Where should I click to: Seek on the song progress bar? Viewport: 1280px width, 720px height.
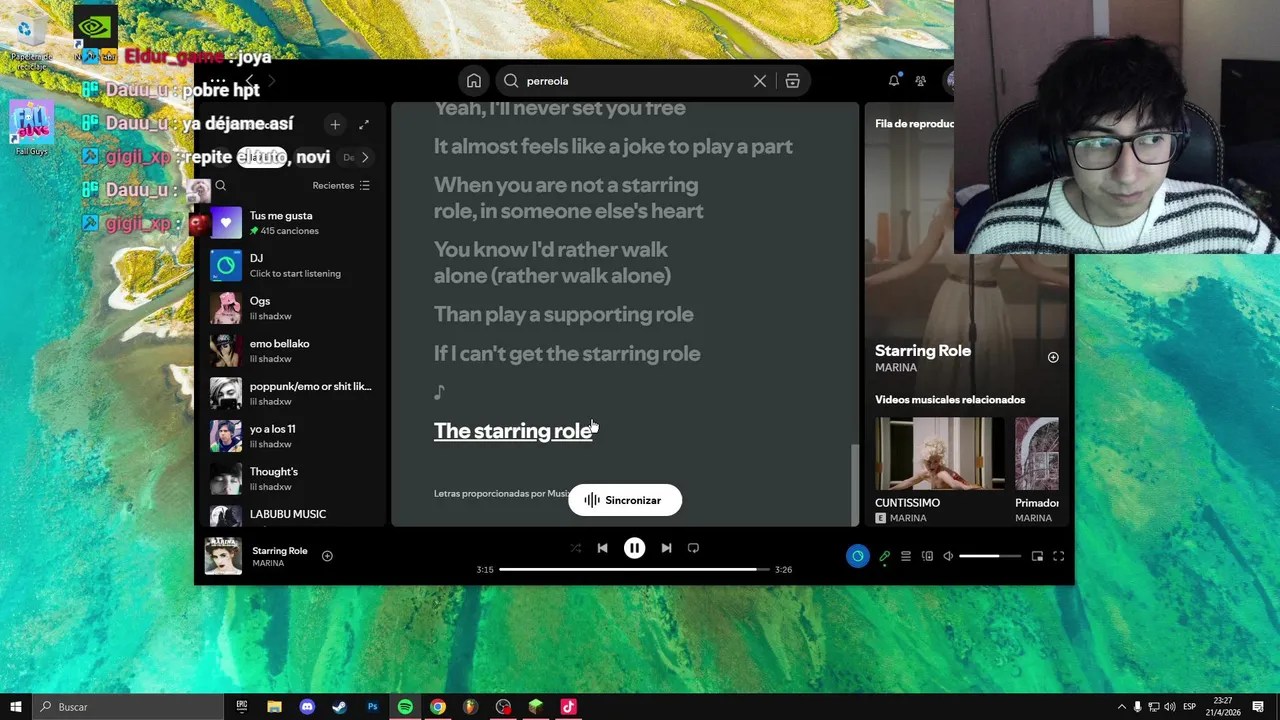(634, 569)
